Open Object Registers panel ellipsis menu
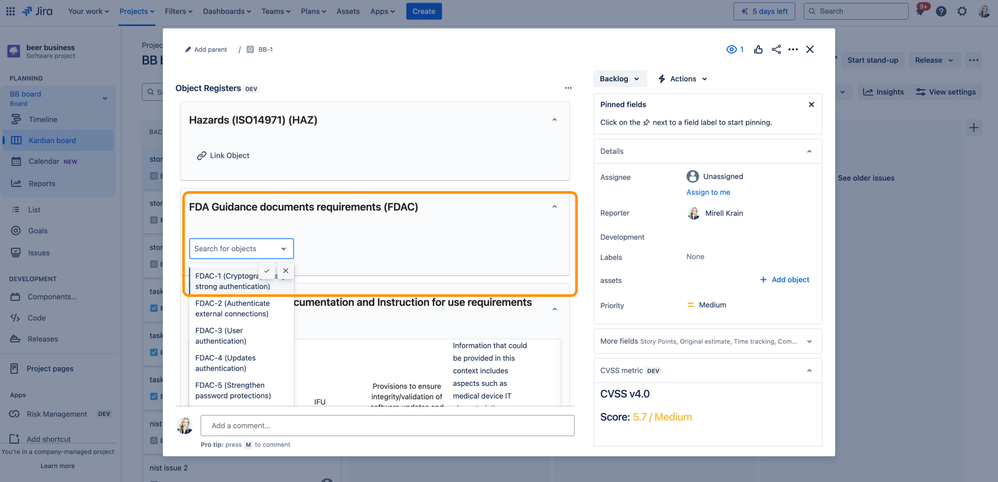998x482 pixels. click(568, 89)
